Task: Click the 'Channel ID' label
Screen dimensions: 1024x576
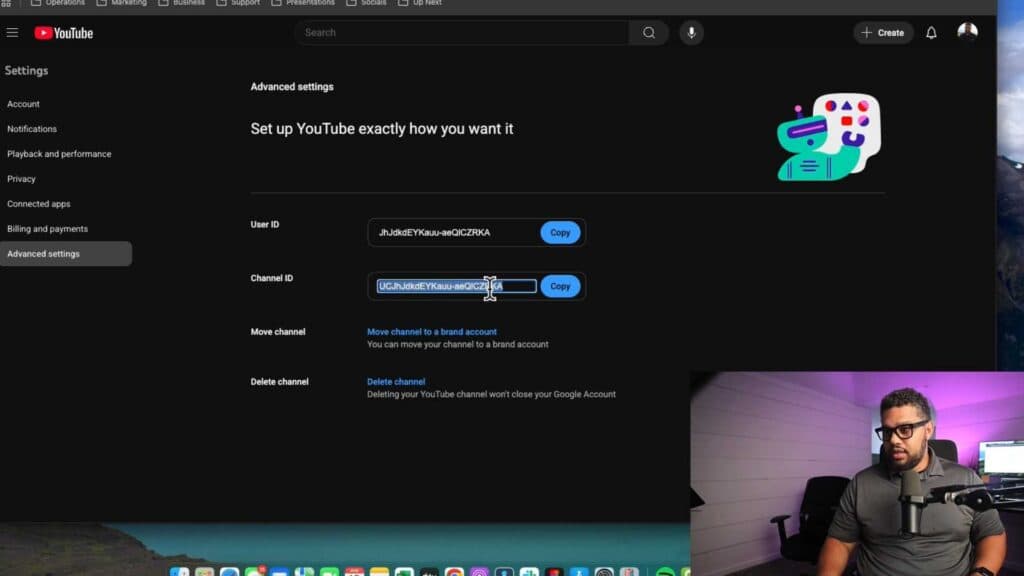Action: [272, 278]
